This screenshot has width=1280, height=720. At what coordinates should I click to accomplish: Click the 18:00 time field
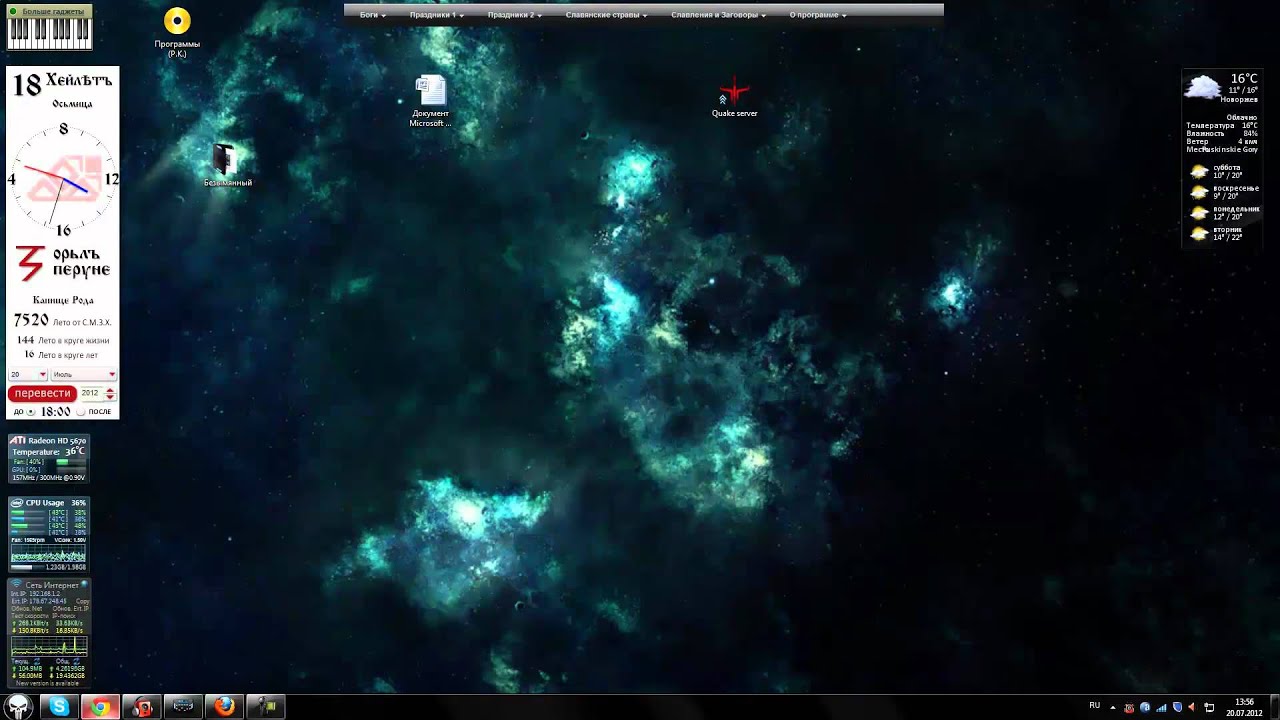click(x=56, y=412)
